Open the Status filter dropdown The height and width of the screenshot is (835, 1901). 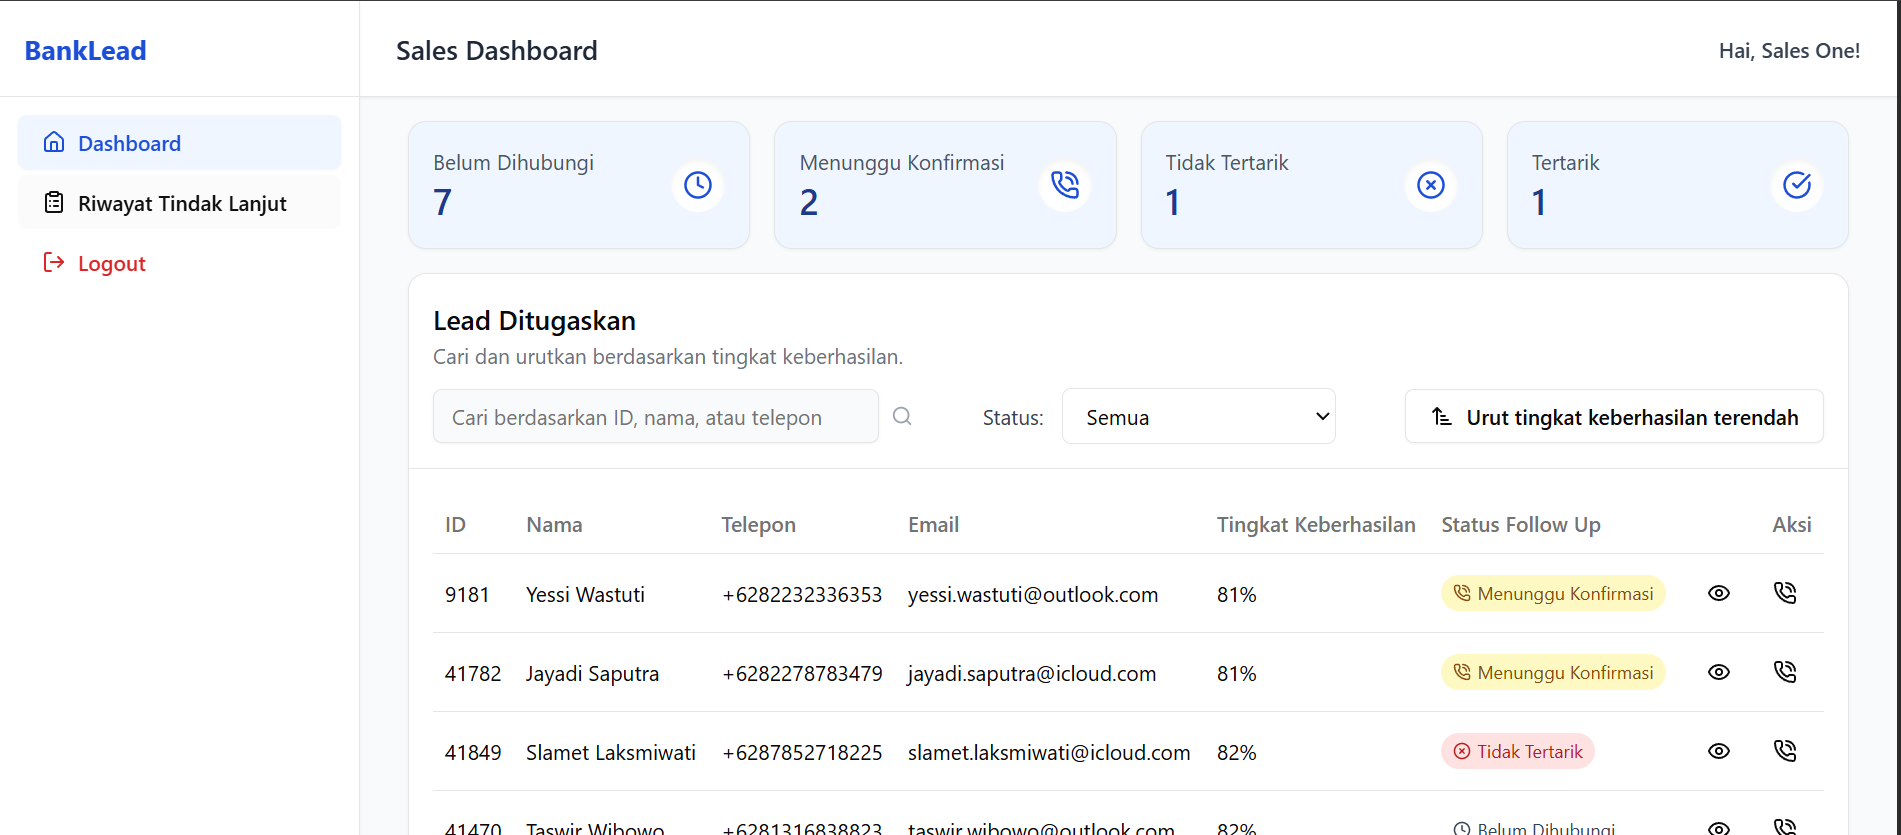pos(1198,416)
